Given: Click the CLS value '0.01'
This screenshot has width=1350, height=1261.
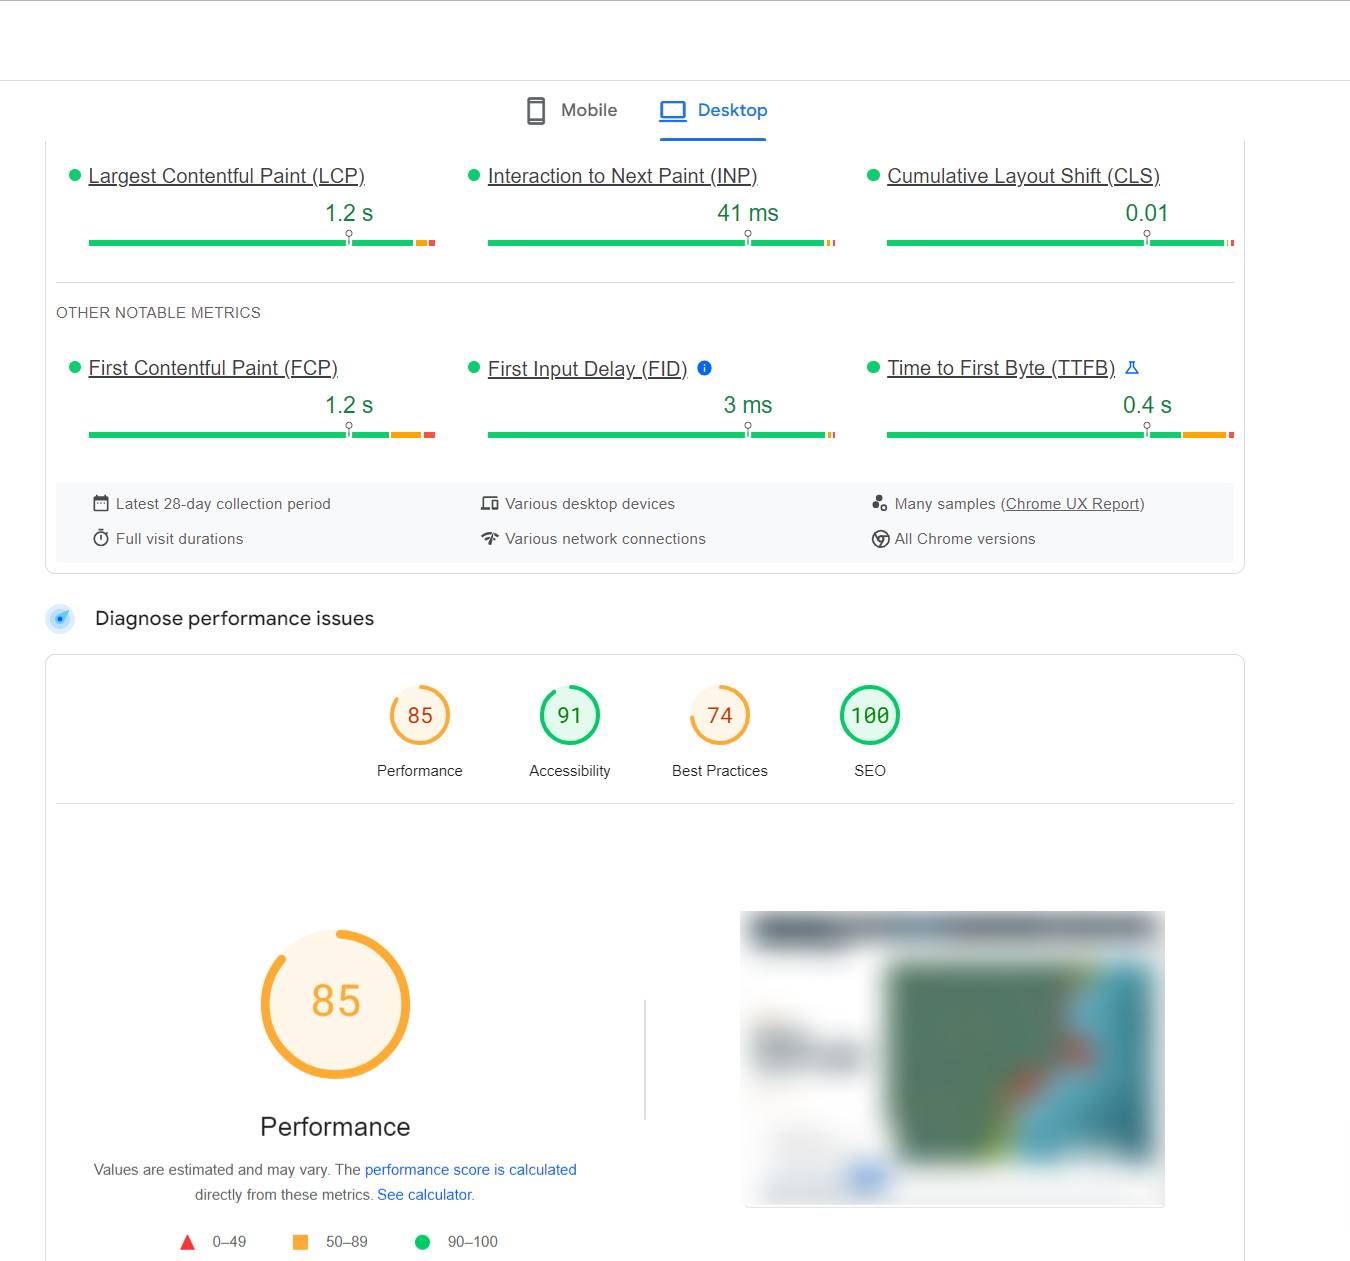Looking at the screenshot, I should [x=1147, y=213].
